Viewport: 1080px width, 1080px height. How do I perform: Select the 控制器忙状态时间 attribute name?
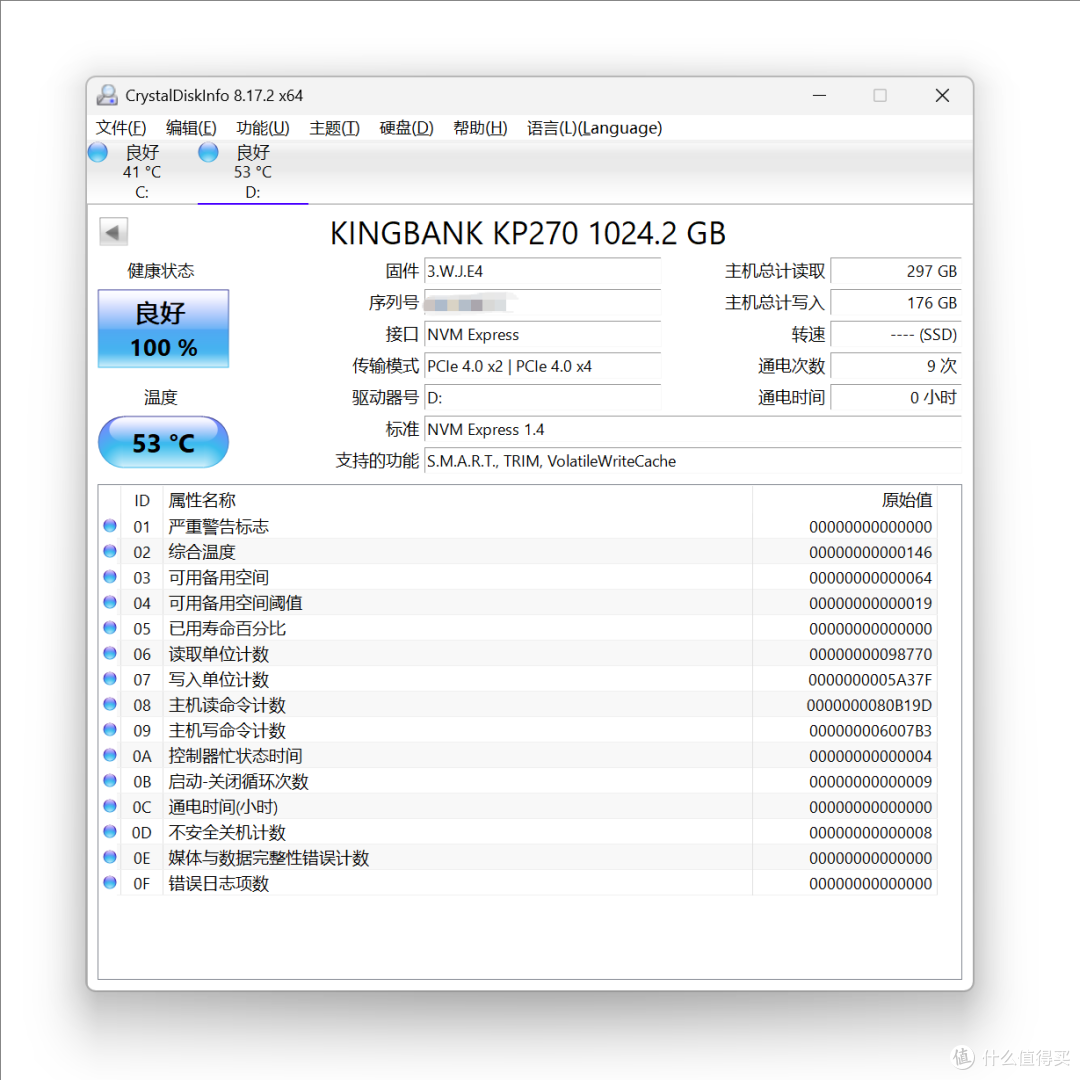(236, 756)
